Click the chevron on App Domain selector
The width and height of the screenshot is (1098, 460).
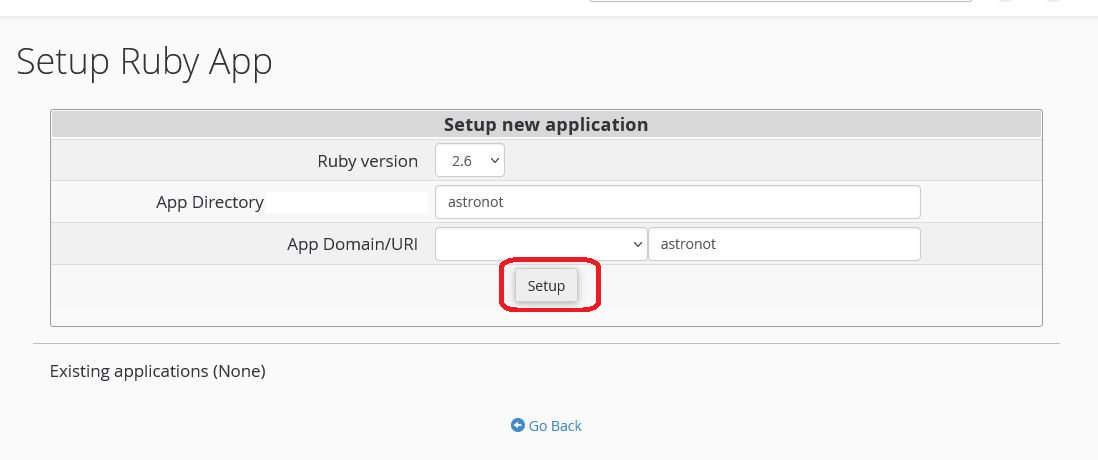coord(638,244)
